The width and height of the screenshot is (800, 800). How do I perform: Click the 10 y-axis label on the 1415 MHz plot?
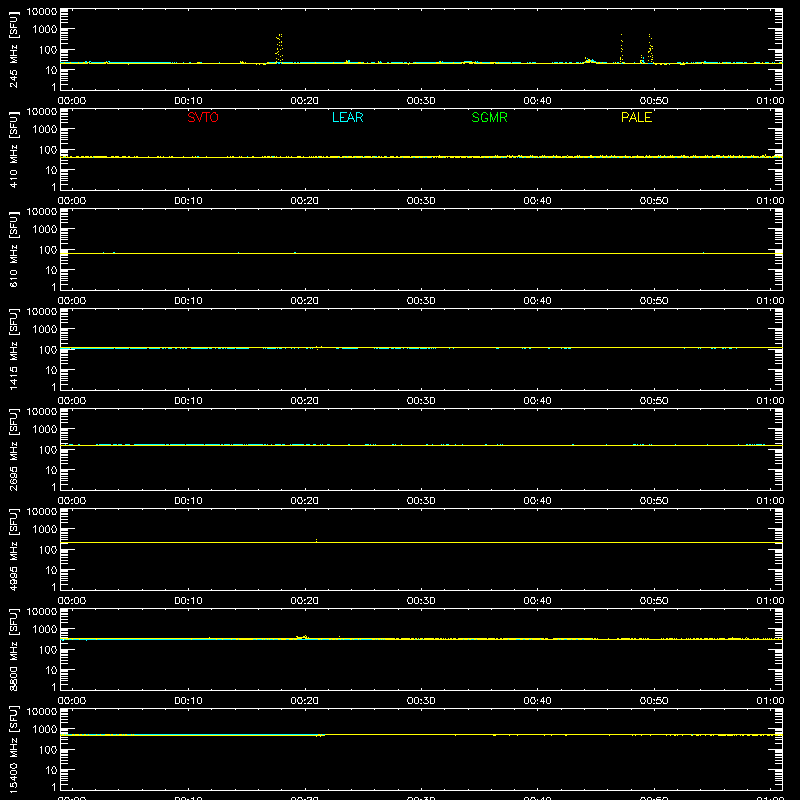(51, 370)
